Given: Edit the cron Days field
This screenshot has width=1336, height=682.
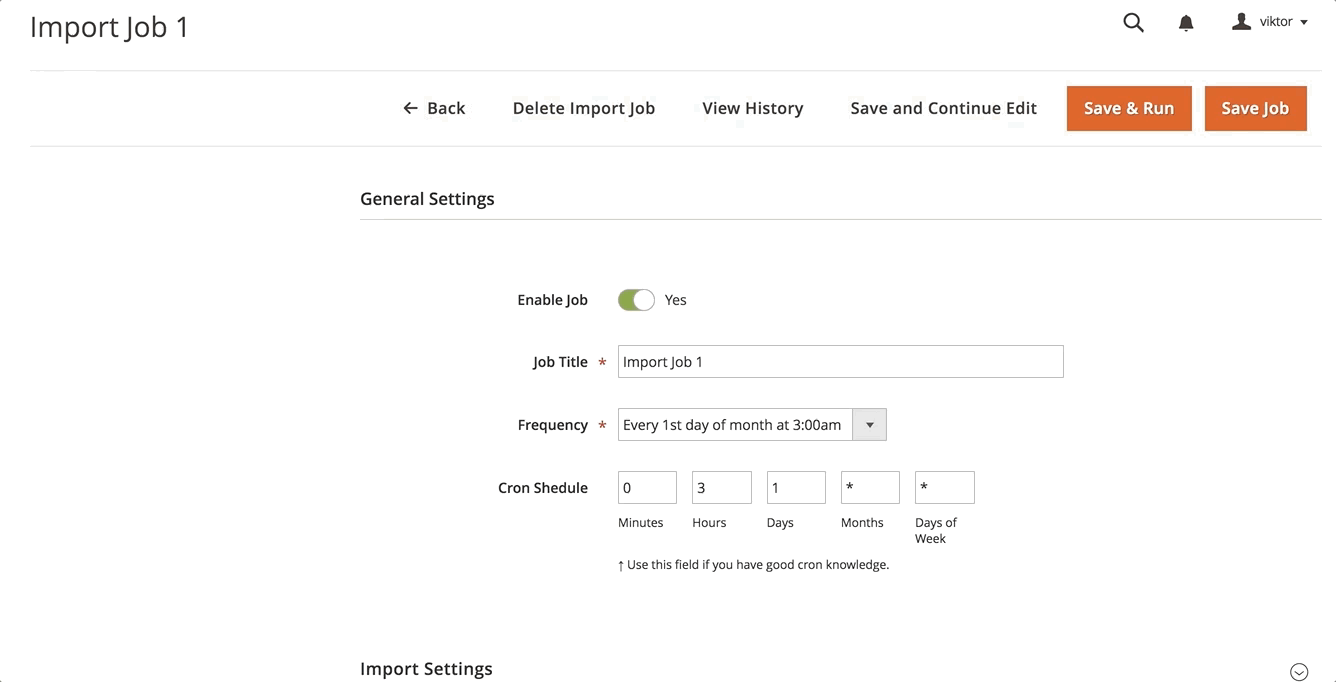Looking at the screenshot, I should (796, 488).
